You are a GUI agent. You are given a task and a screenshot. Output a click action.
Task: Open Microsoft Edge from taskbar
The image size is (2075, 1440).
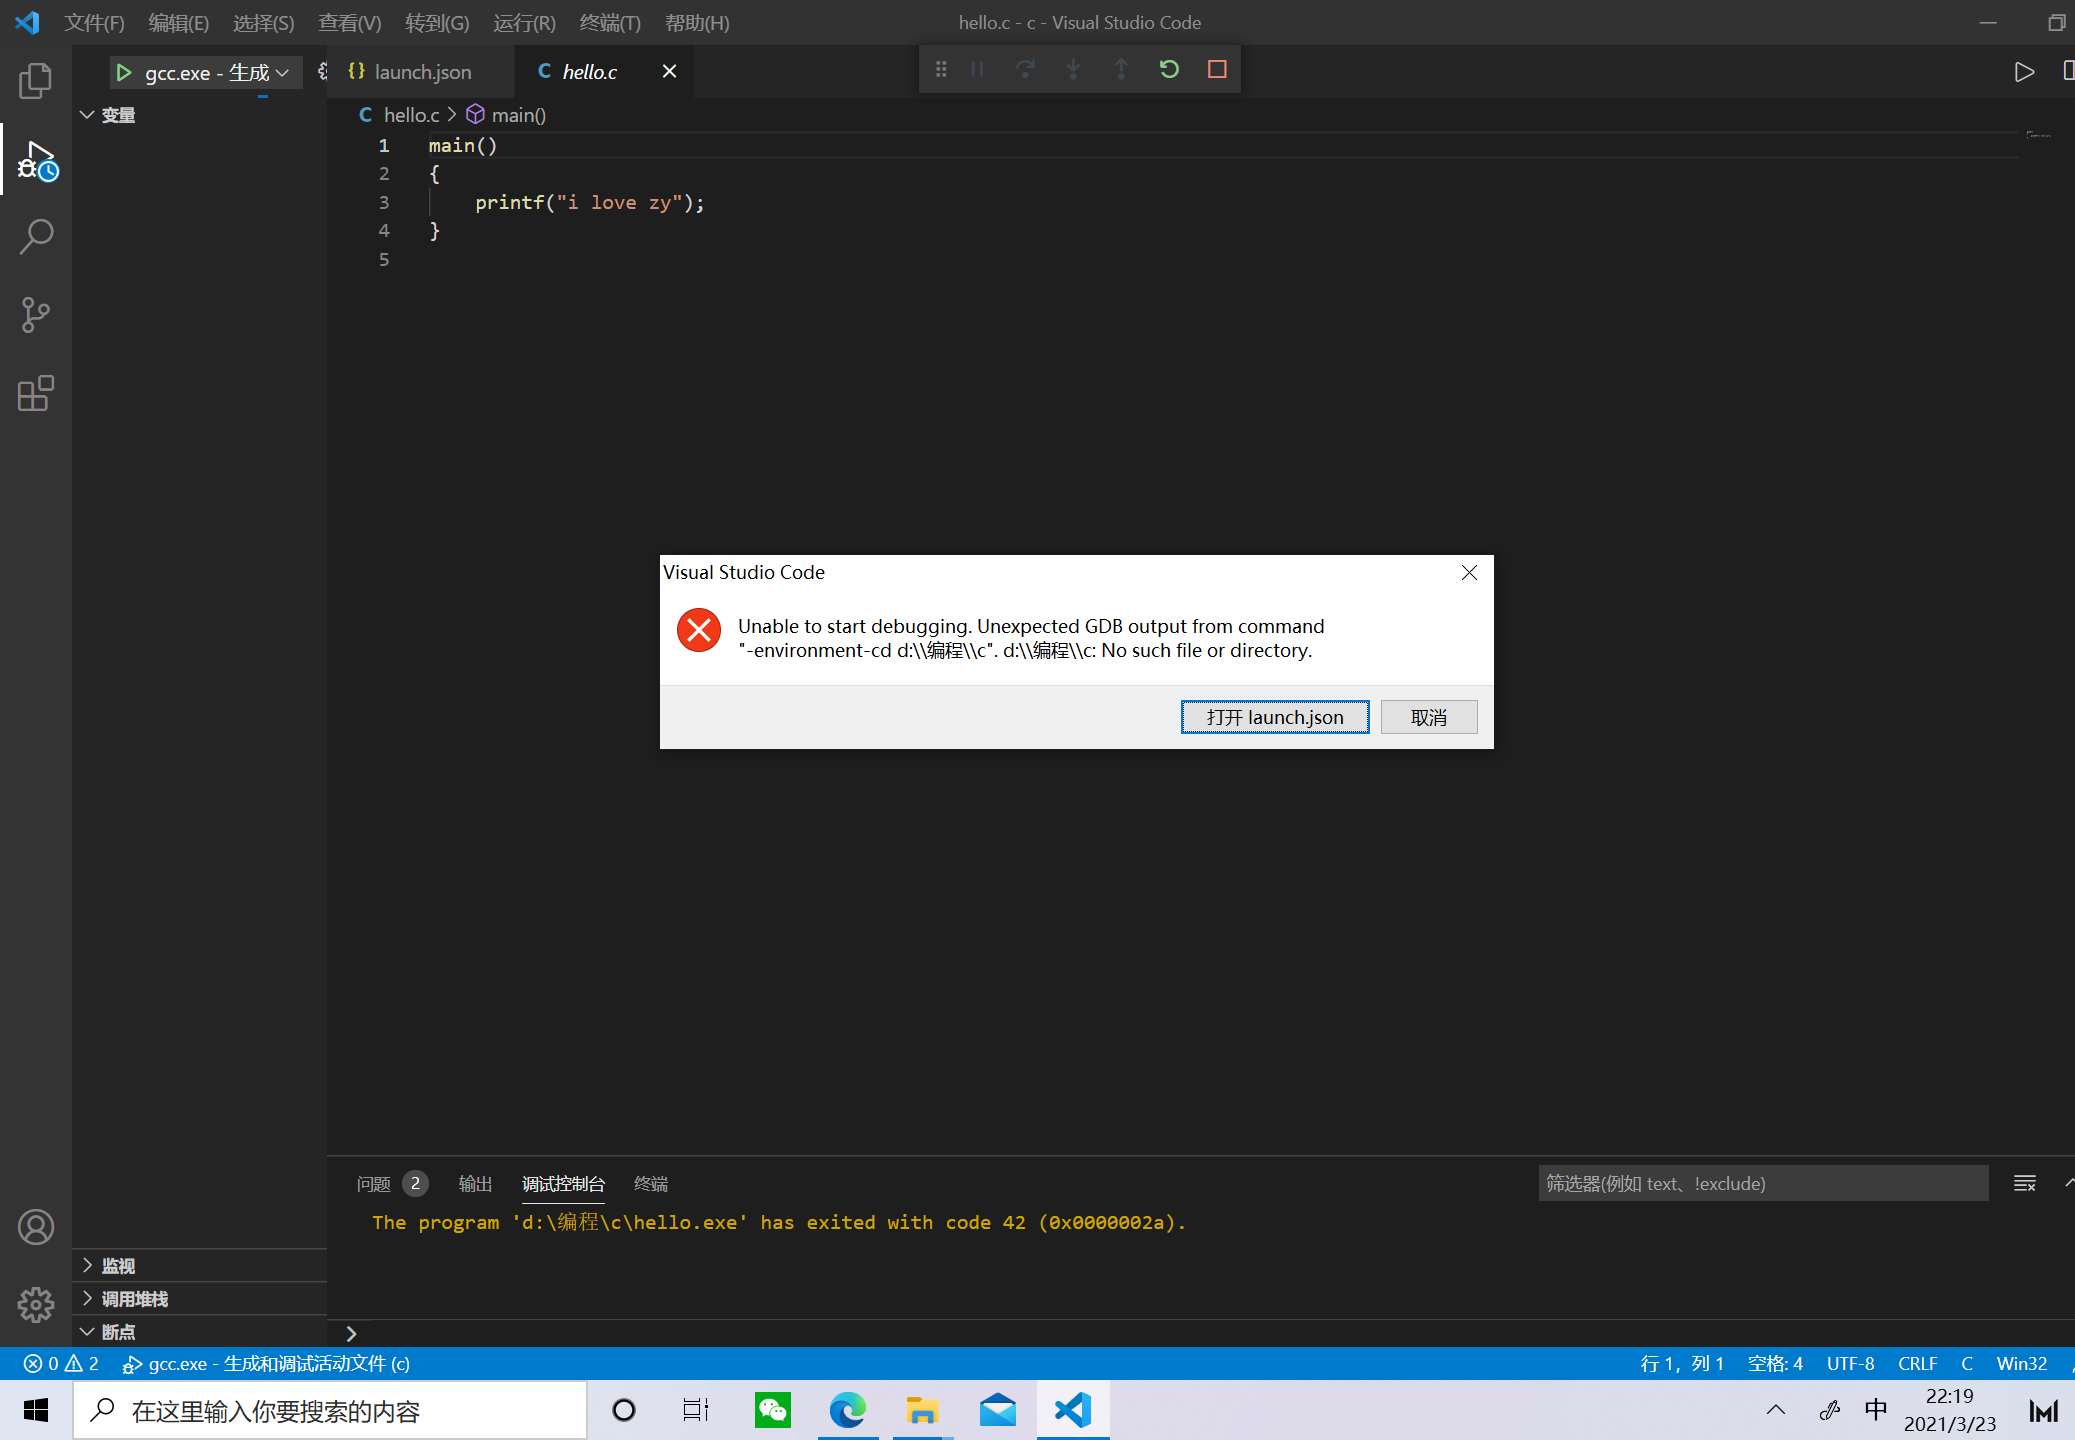click(848, 1411)
